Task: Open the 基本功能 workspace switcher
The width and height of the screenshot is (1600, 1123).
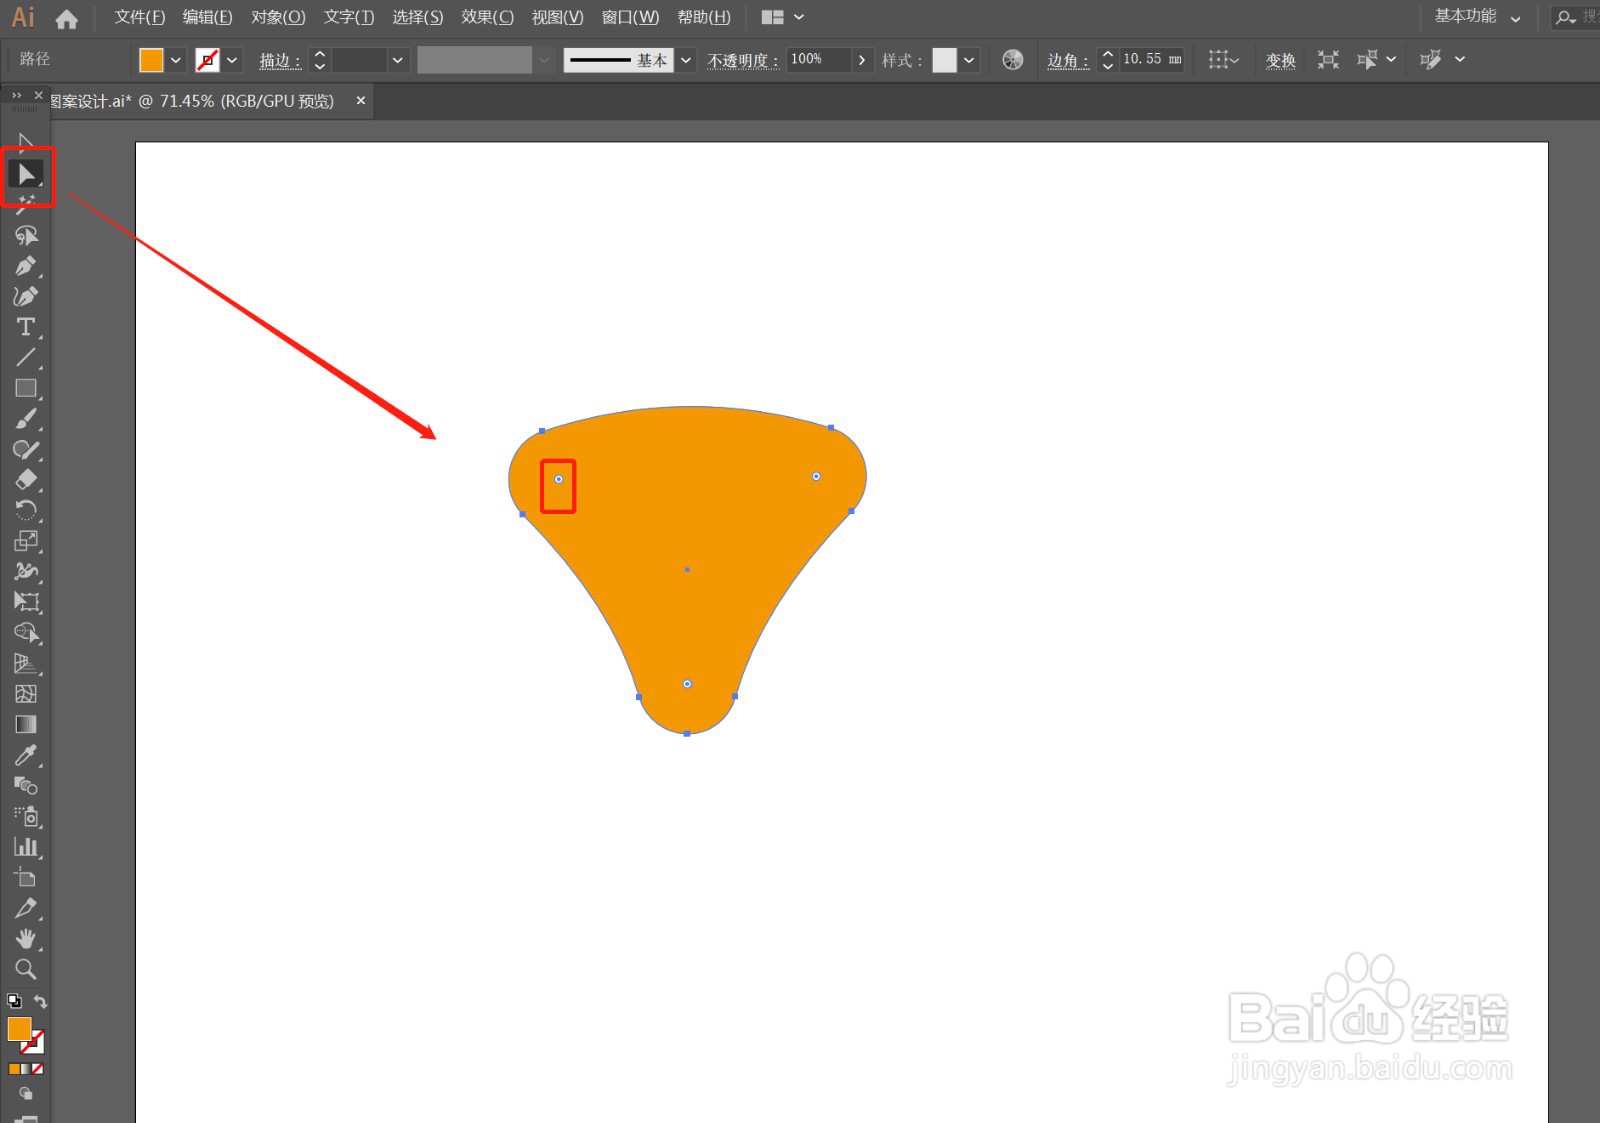Action: 1477,17
